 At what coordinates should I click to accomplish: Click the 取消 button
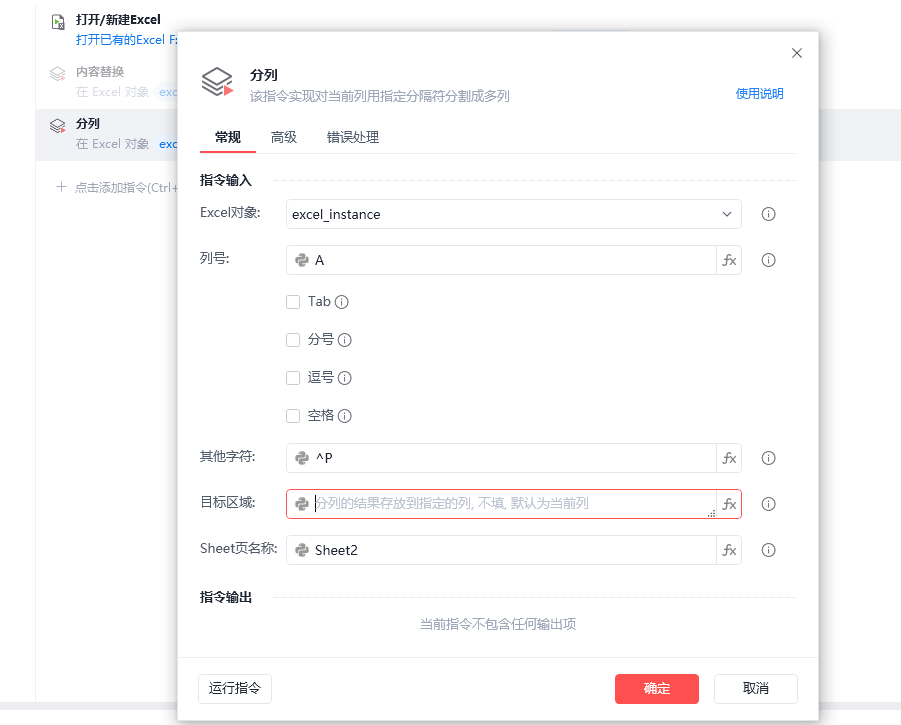756,689
